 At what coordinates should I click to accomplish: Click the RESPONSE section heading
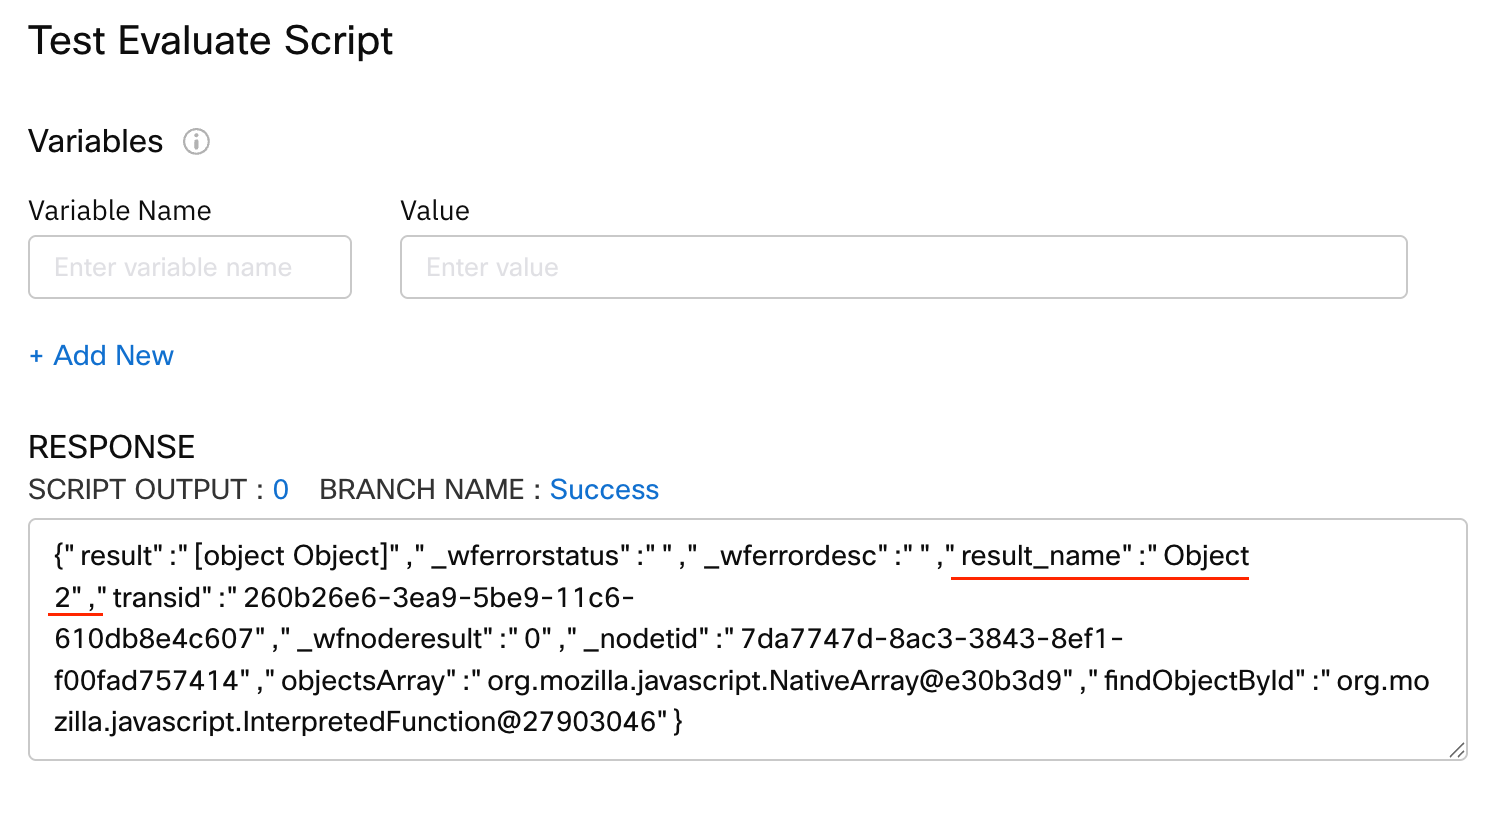[111, 447]
